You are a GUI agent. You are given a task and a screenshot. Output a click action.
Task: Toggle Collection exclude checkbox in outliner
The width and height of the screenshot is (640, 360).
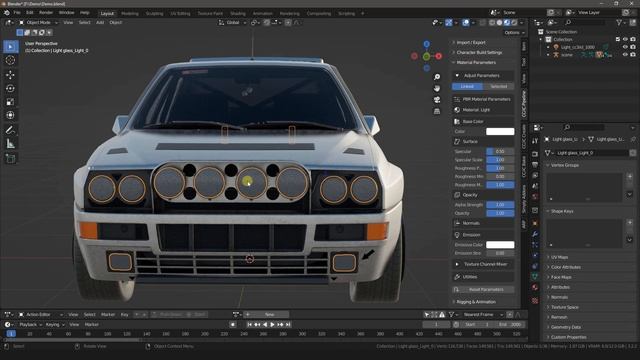[x=618, y=39]
